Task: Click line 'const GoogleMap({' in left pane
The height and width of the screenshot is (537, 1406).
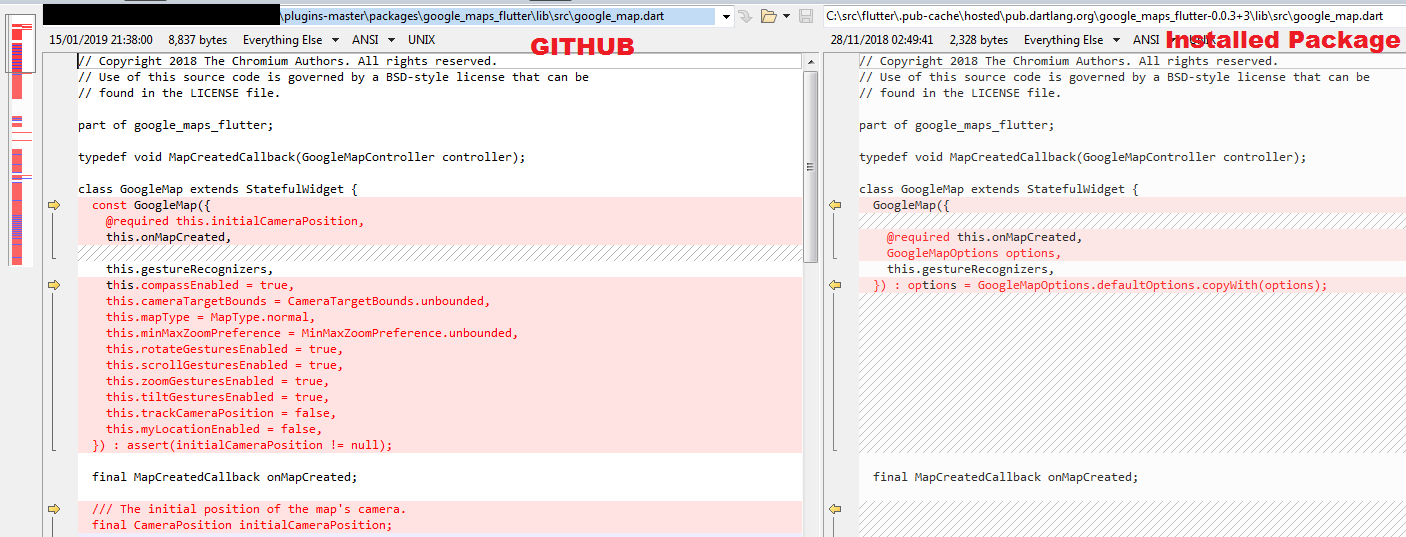Action: click(151, 205)
